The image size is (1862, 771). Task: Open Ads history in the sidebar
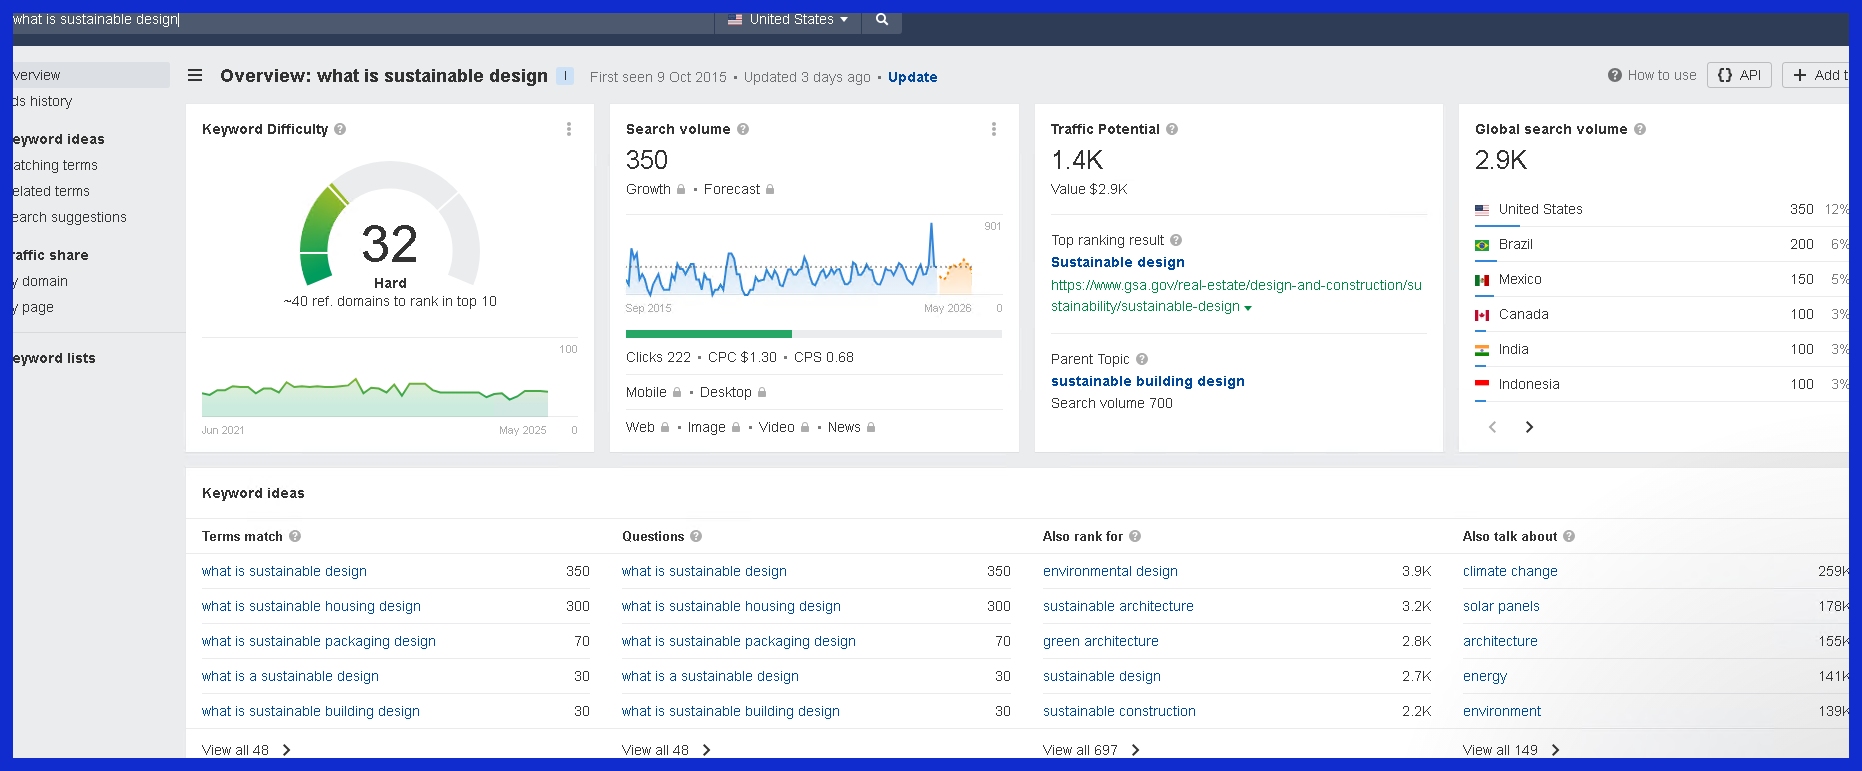coord(43,101)
